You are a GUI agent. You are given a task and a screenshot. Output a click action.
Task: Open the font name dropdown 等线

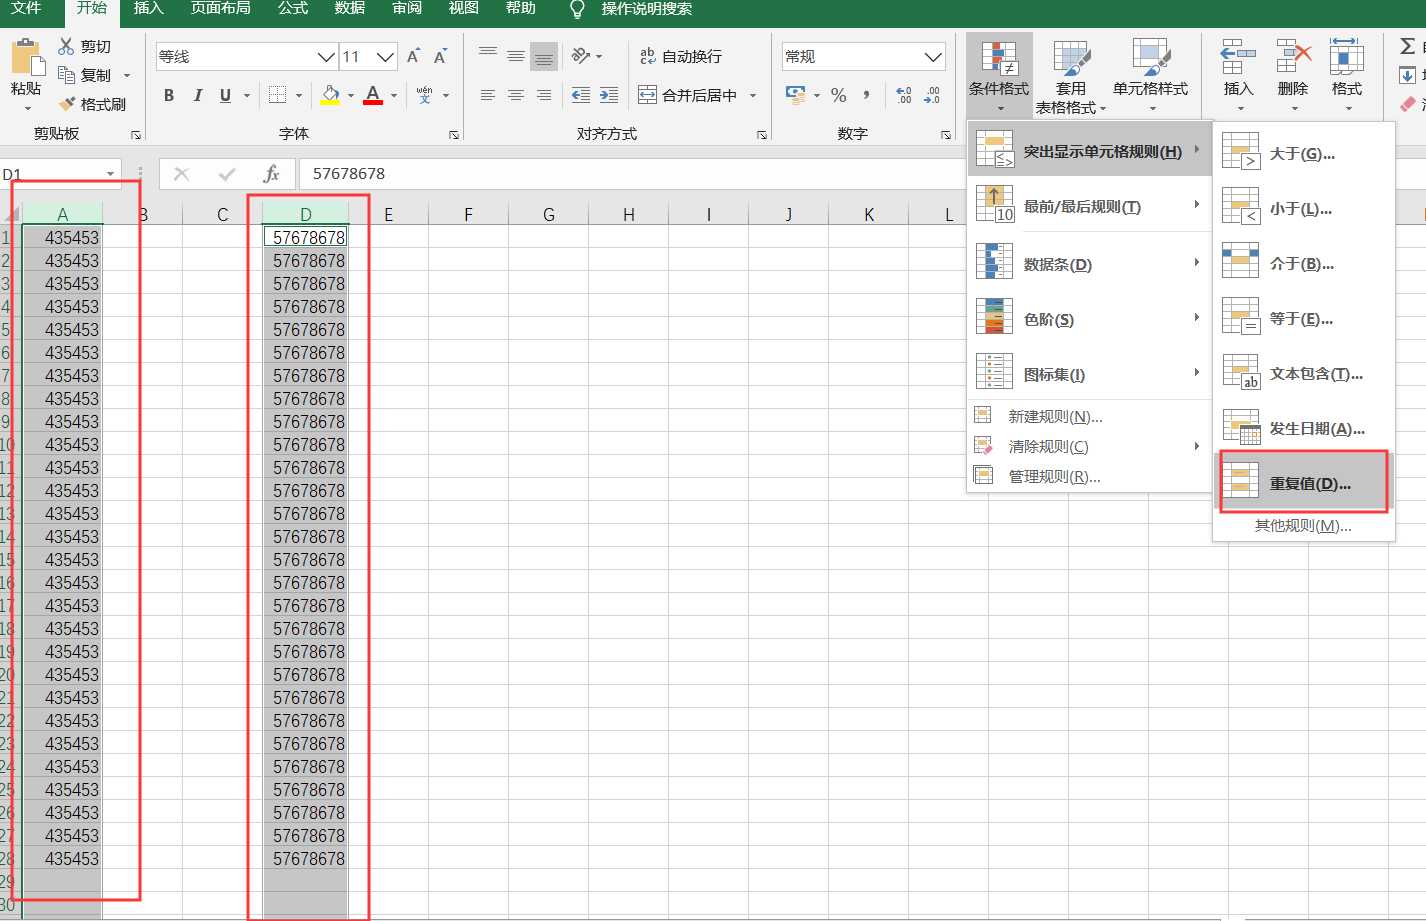point(326,57)
